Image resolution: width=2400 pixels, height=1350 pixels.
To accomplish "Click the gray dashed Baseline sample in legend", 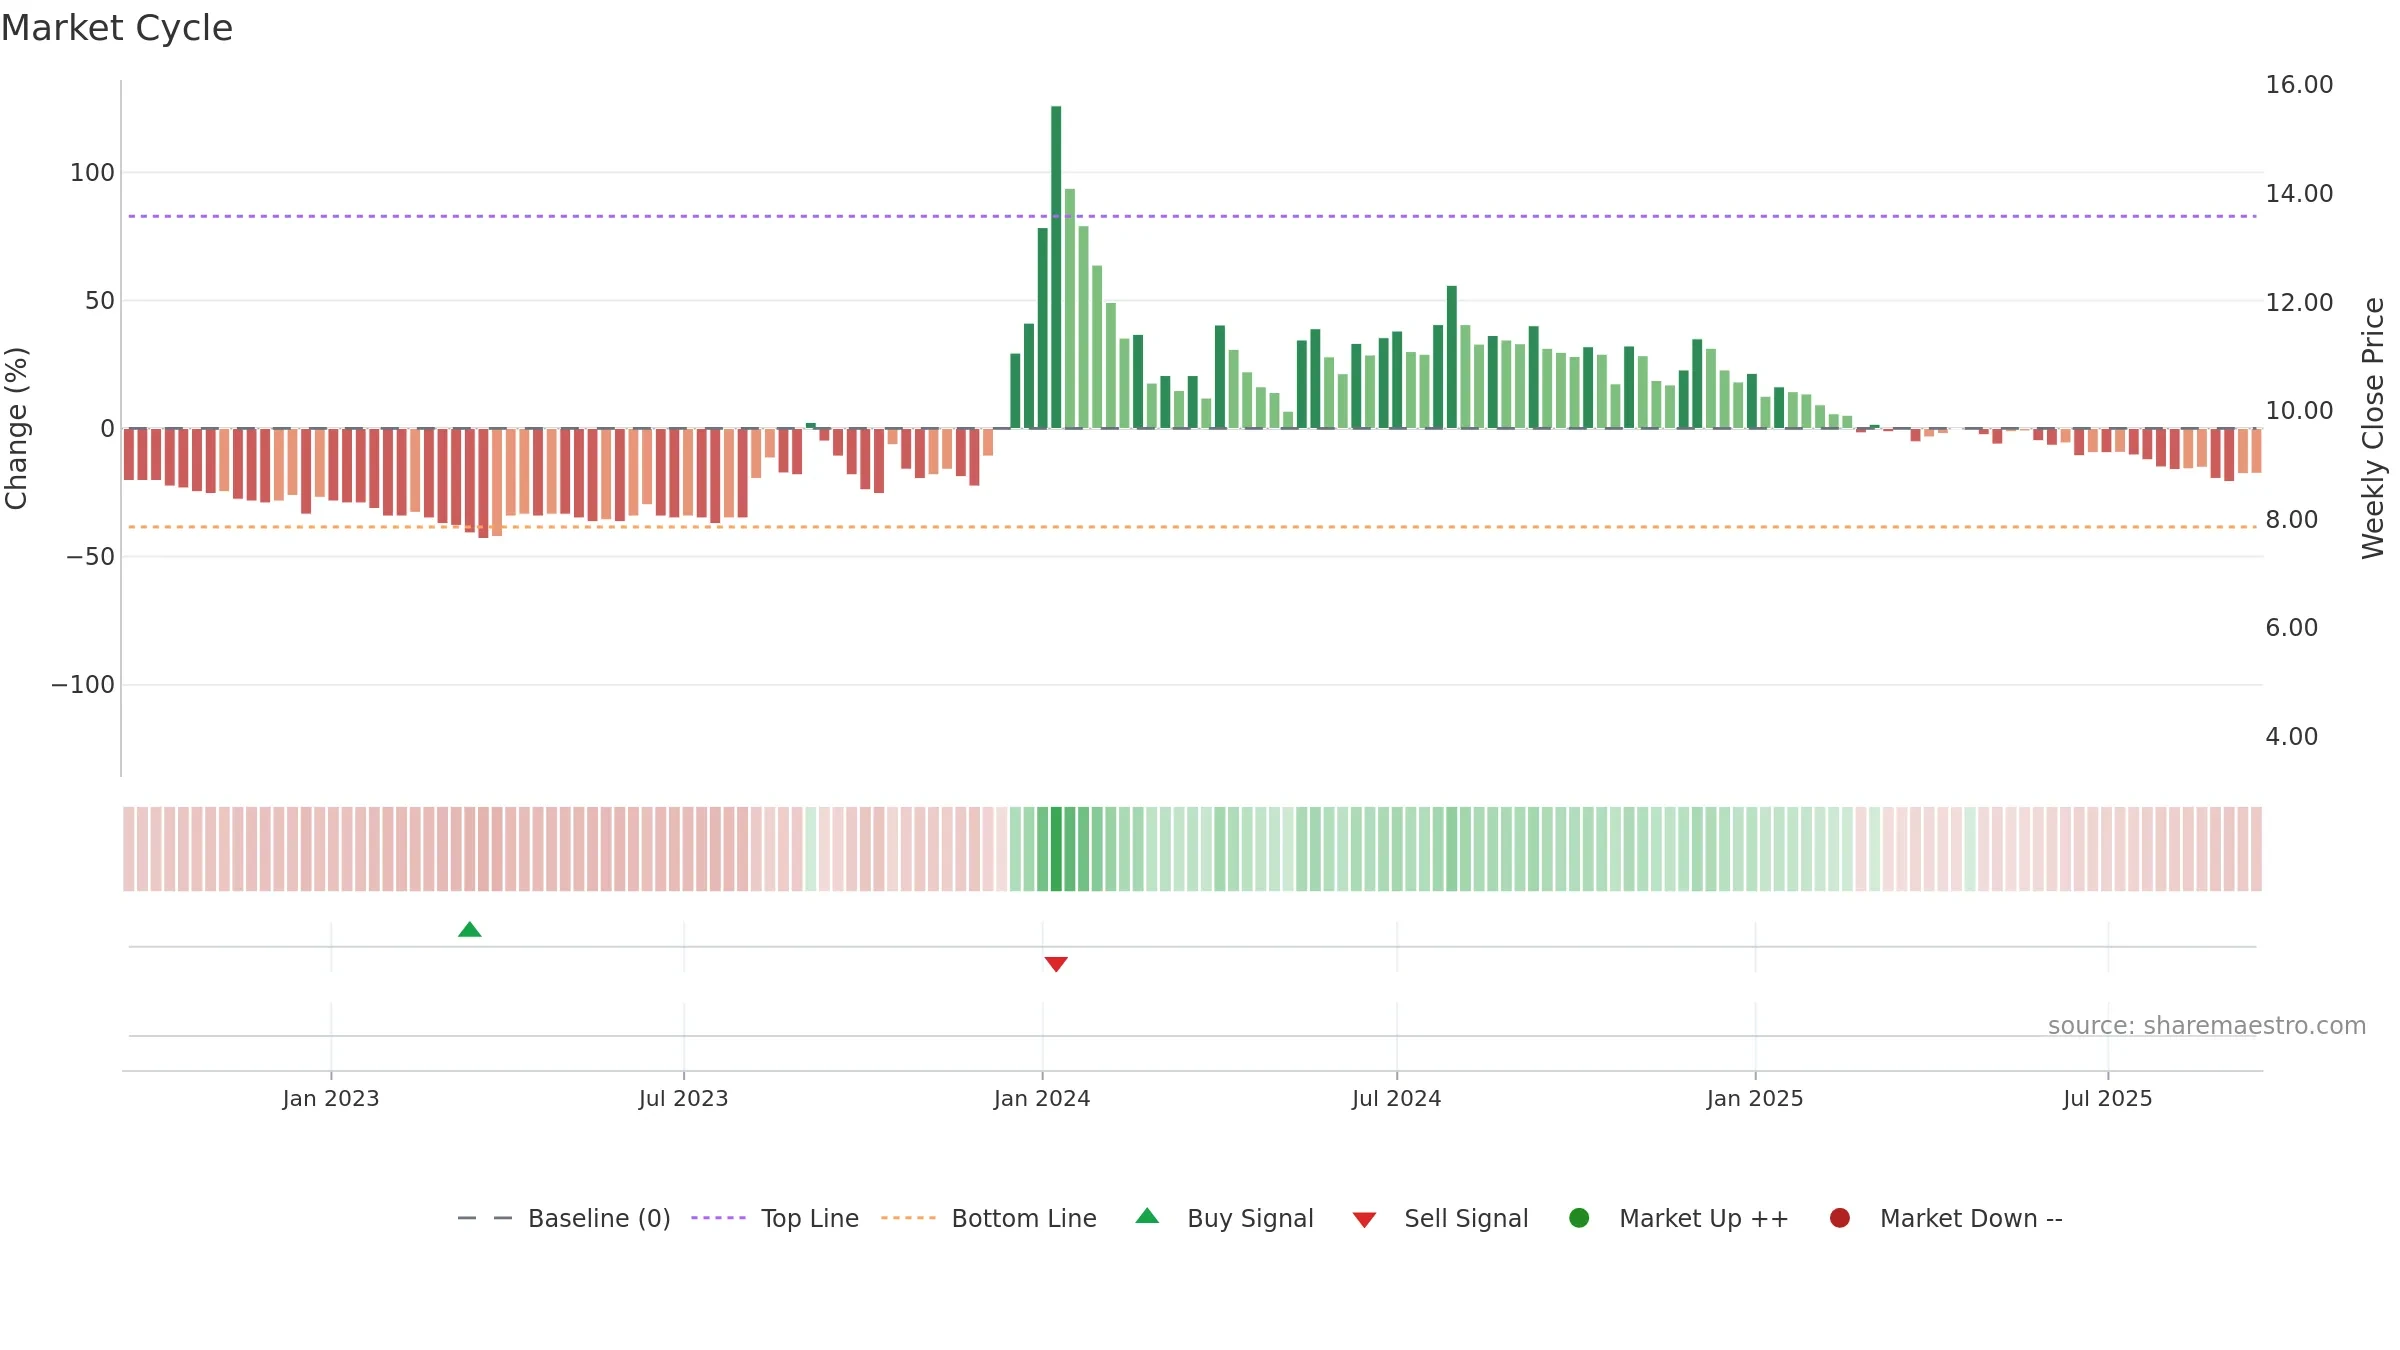I will (485, 1218).
